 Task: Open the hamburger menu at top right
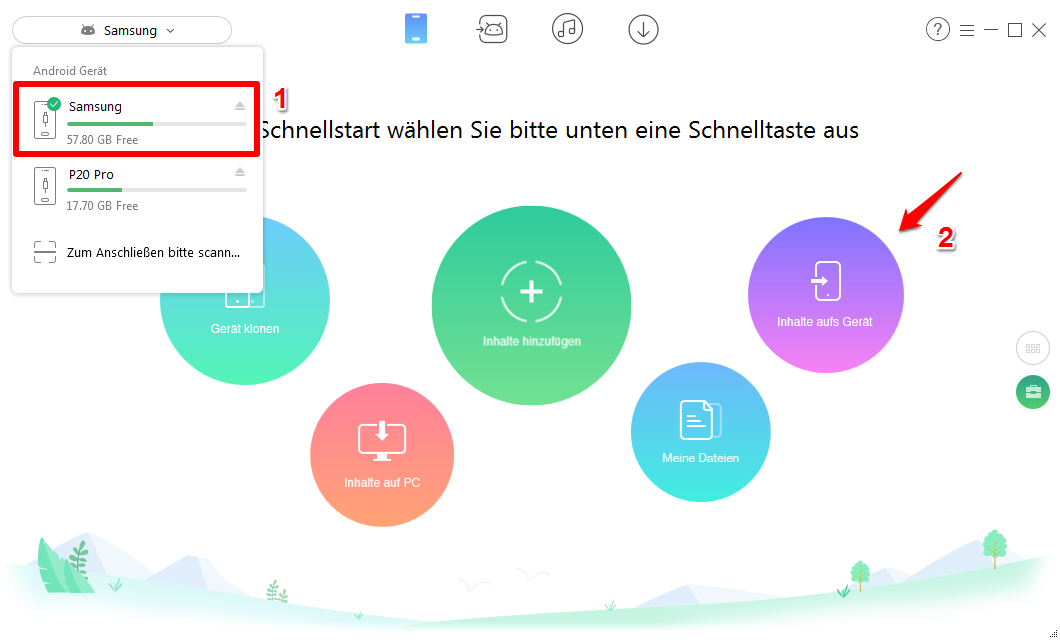coord(966,30)
